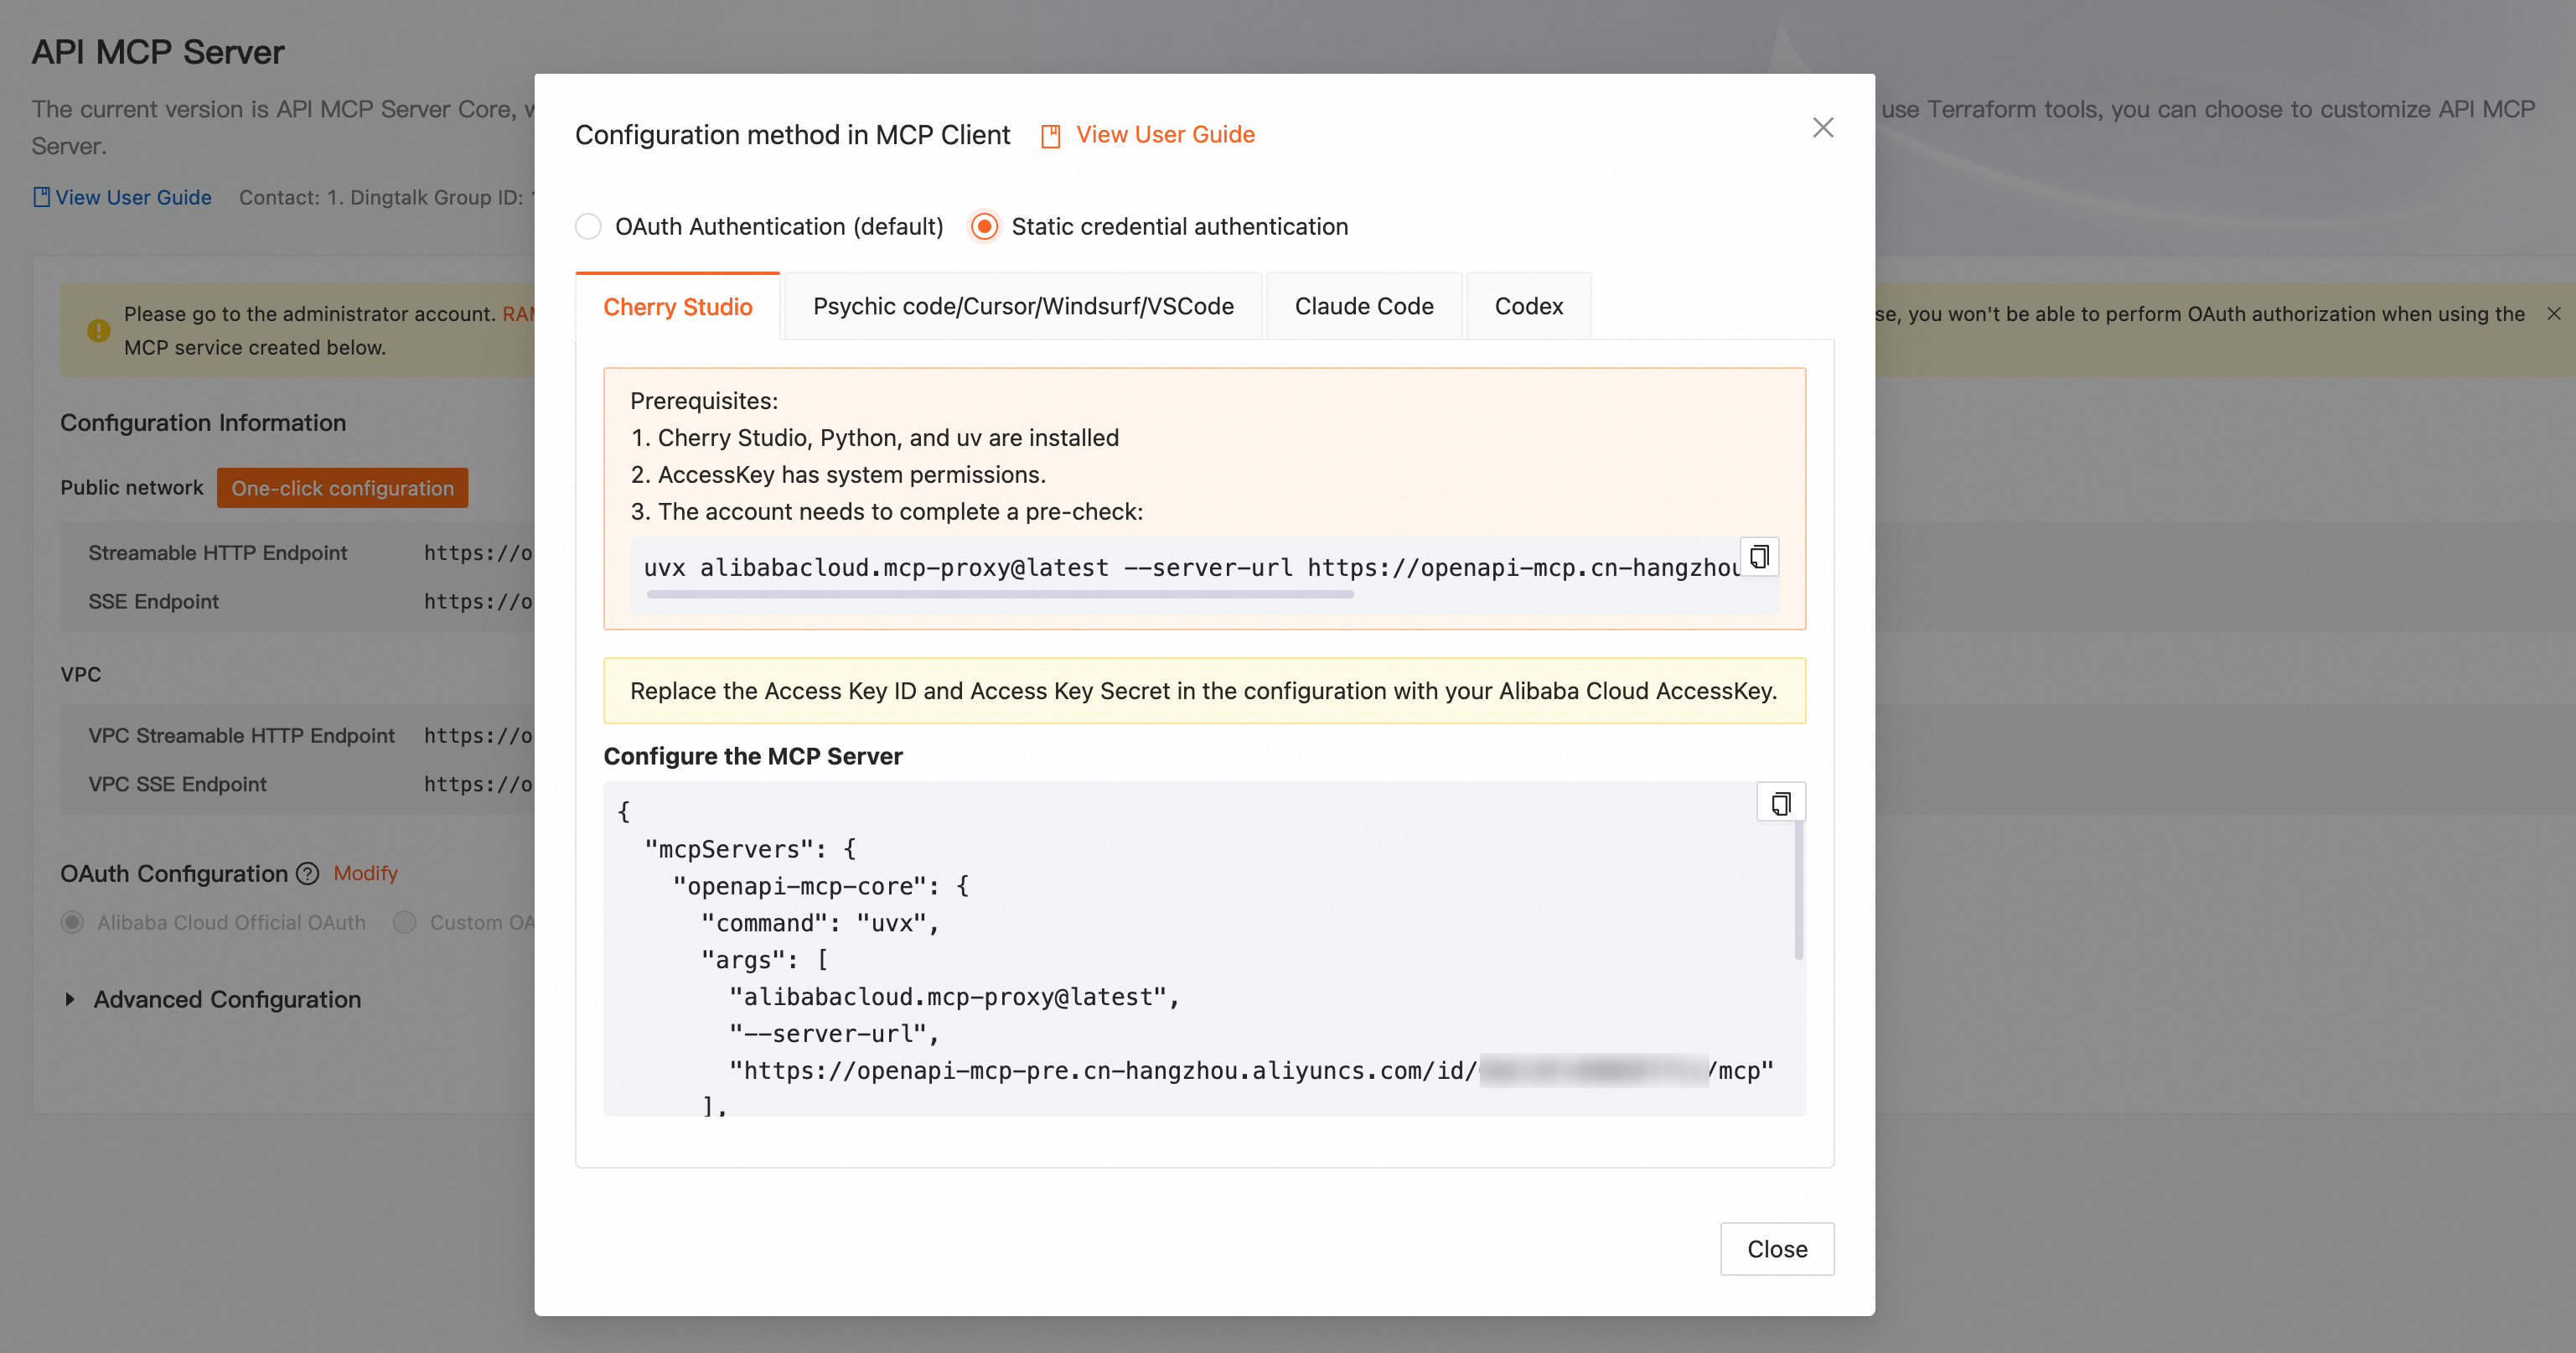Select Static credential authentication radio option
The image size is (2576, 1353).
point(985,227)
